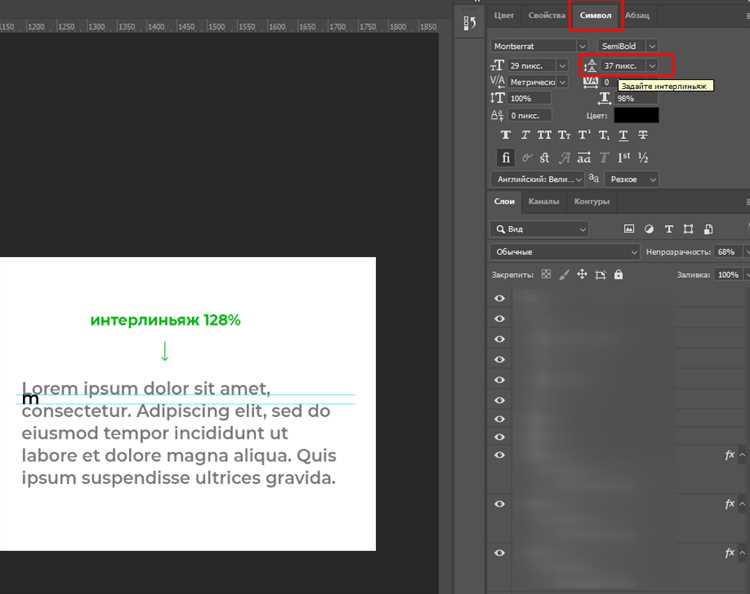Apply Underline text style

[x=623, y=135]
